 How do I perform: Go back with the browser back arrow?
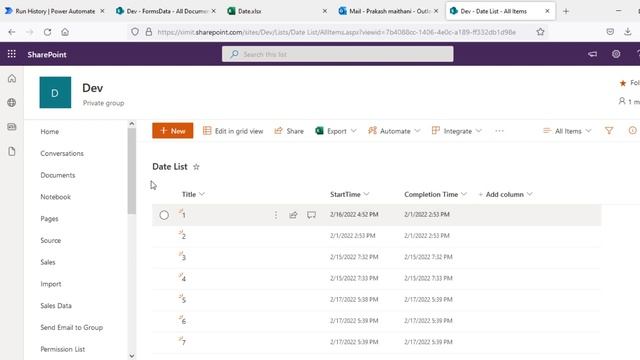(11, 32)
